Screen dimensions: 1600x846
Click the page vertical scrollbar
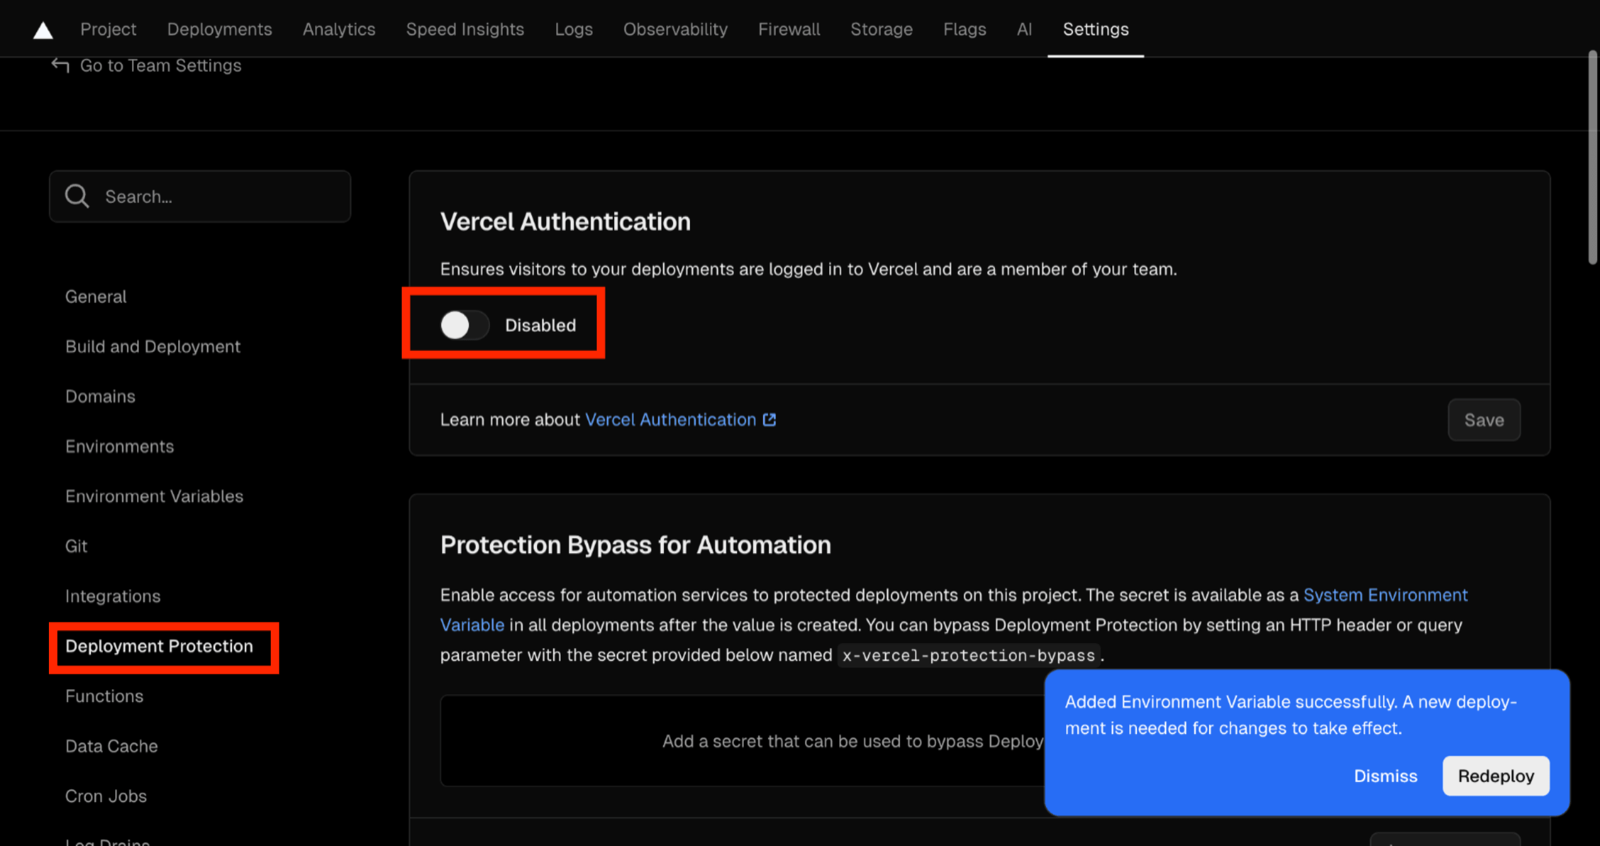click(x=1593, y=157)
